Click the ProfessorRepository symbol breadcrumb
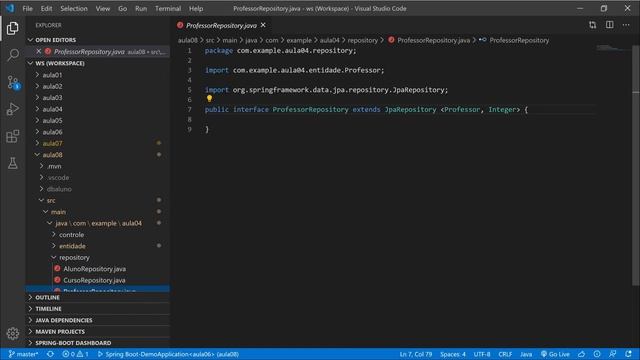Image resolution: width=640 pixels, height=360 pixels. 514,40
